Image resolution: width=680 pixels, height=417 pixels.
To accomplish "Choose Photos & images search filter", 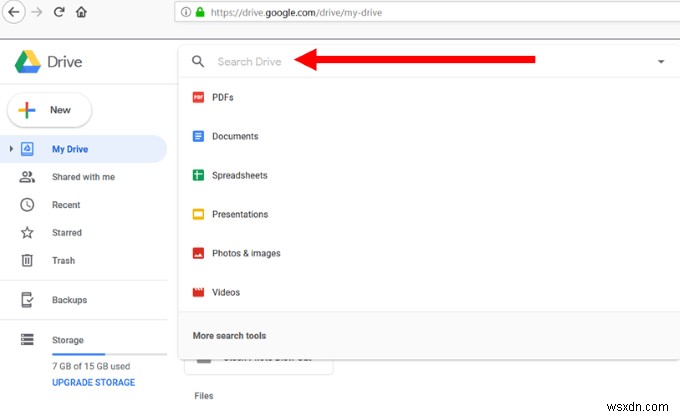I will pyautogui.click(x=245, y=253).
